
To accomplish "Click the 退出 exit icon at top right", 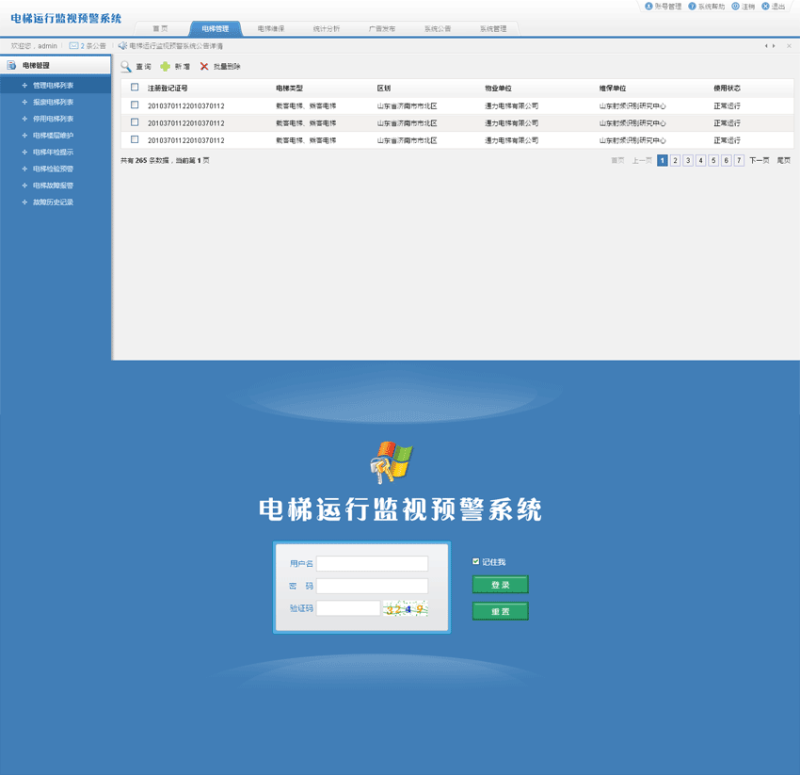I will click(765, 6).
